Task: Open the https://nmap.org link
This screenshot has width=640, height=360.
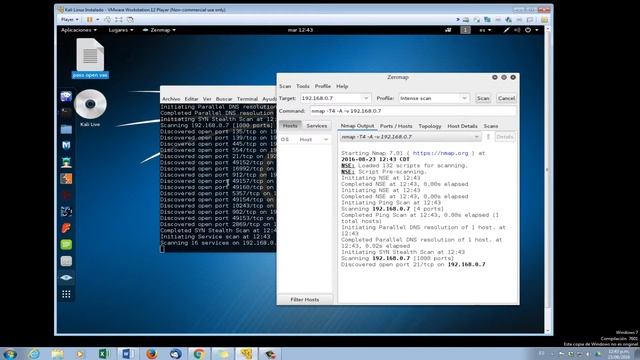Action: point(440,153)
